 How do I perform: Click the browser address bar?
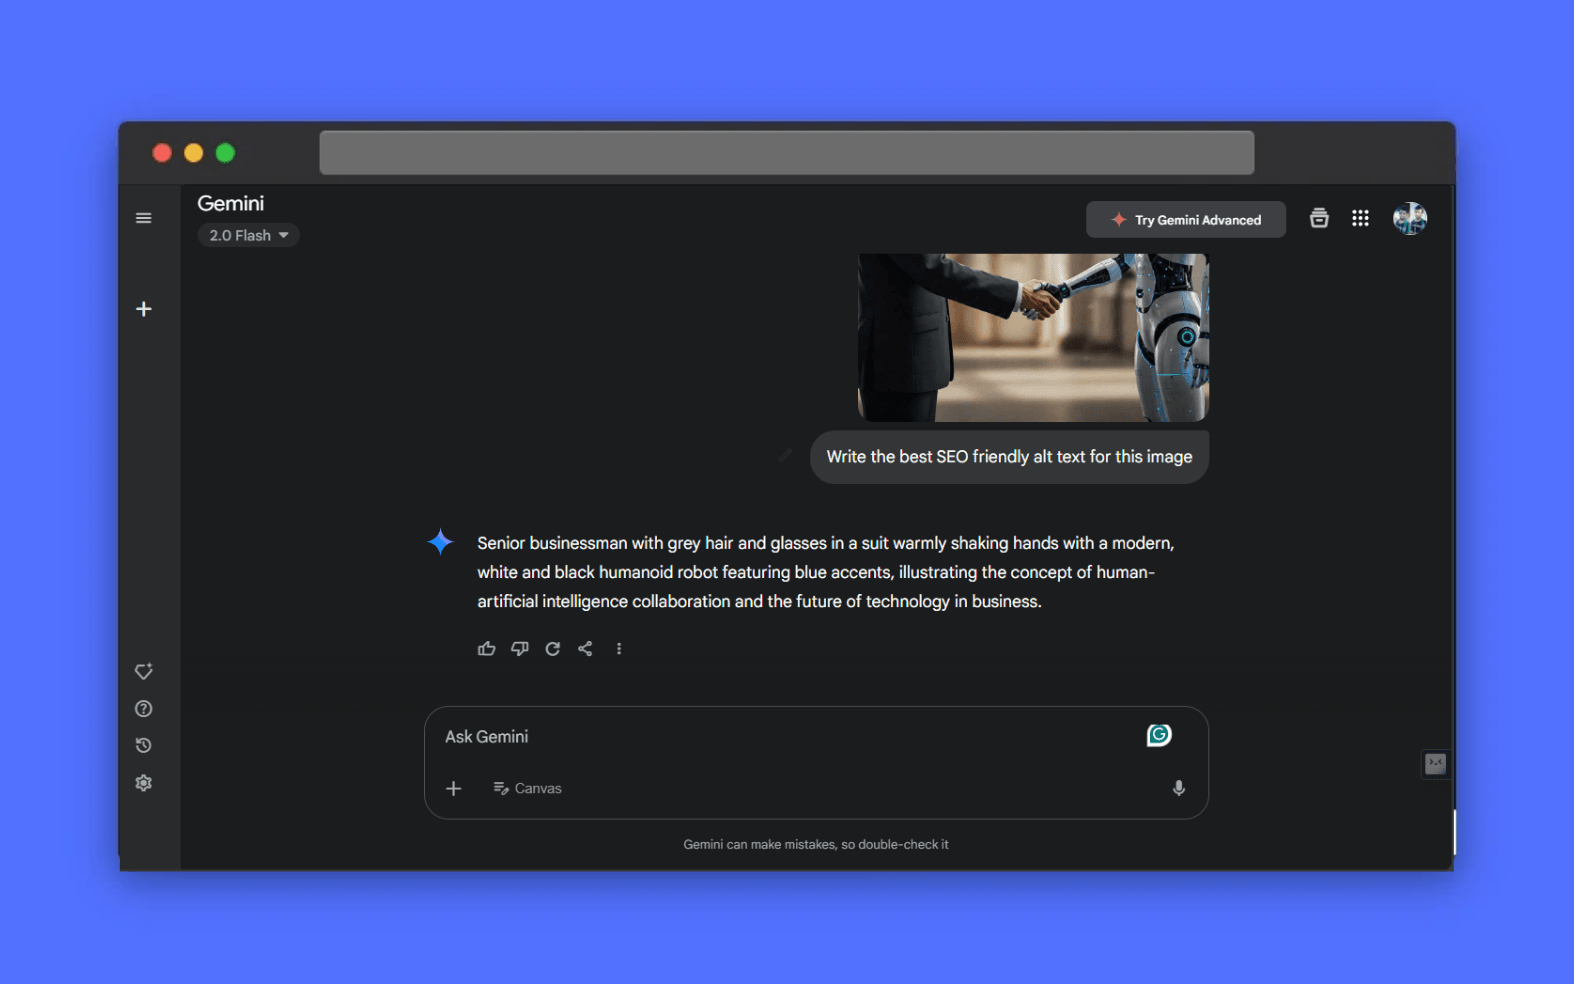click(787, 153)
